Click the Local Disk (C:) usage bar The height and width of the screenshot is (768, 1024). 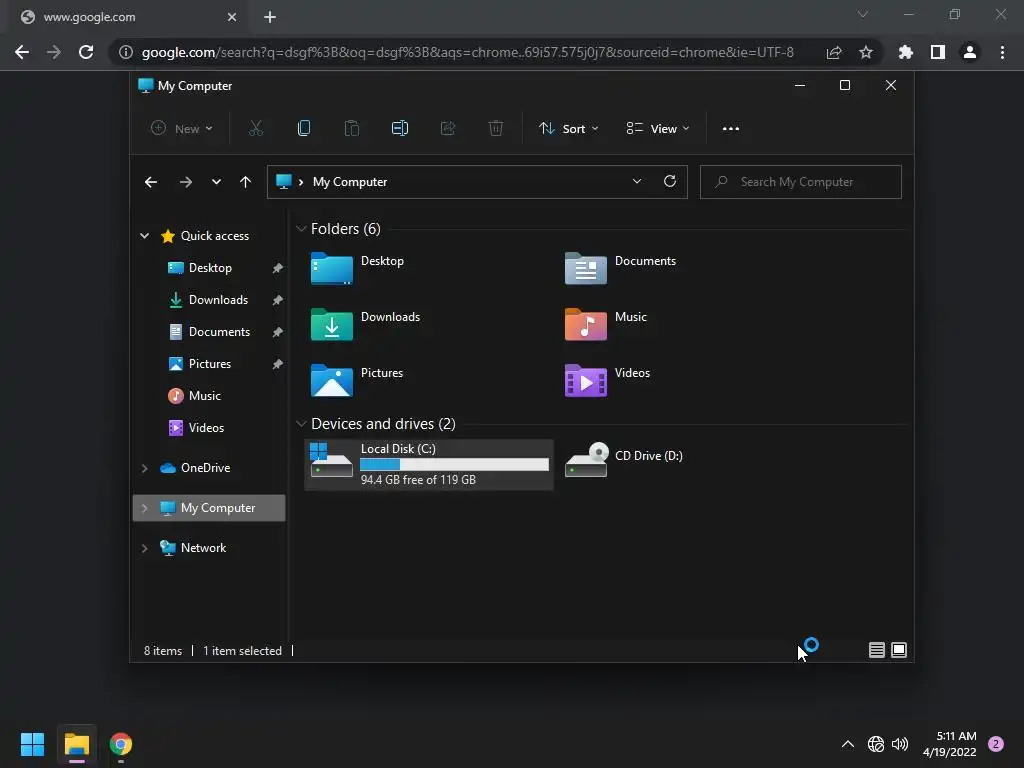pos(455,464)
